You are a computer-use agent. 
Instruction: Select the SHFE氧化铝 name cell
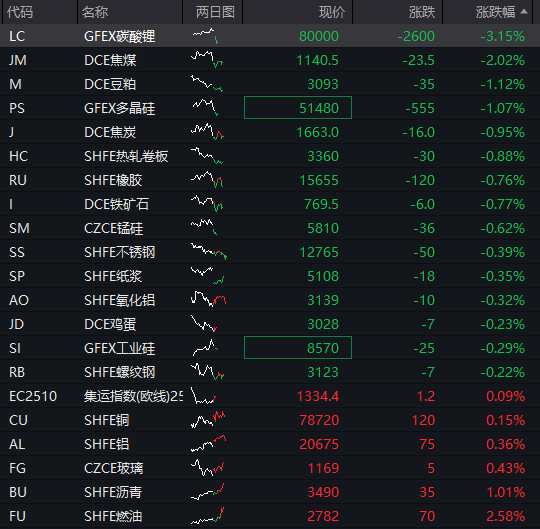[x=120, y=300]
